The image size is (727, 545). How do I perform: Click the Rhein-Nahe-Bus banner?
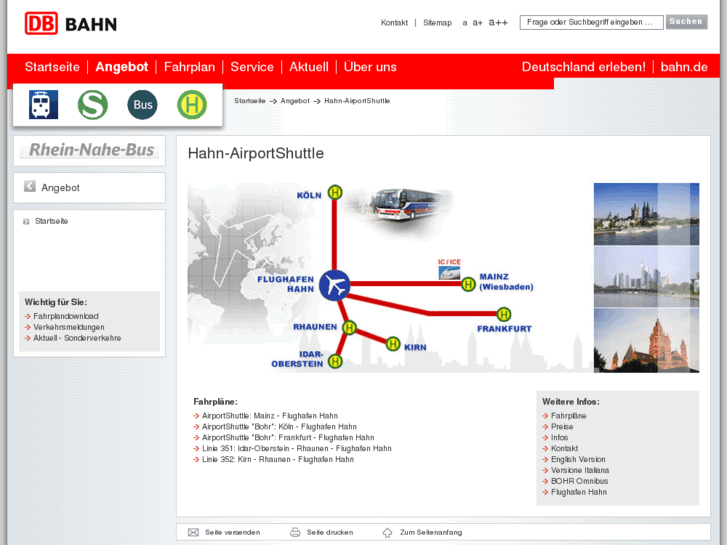[89, 150]
